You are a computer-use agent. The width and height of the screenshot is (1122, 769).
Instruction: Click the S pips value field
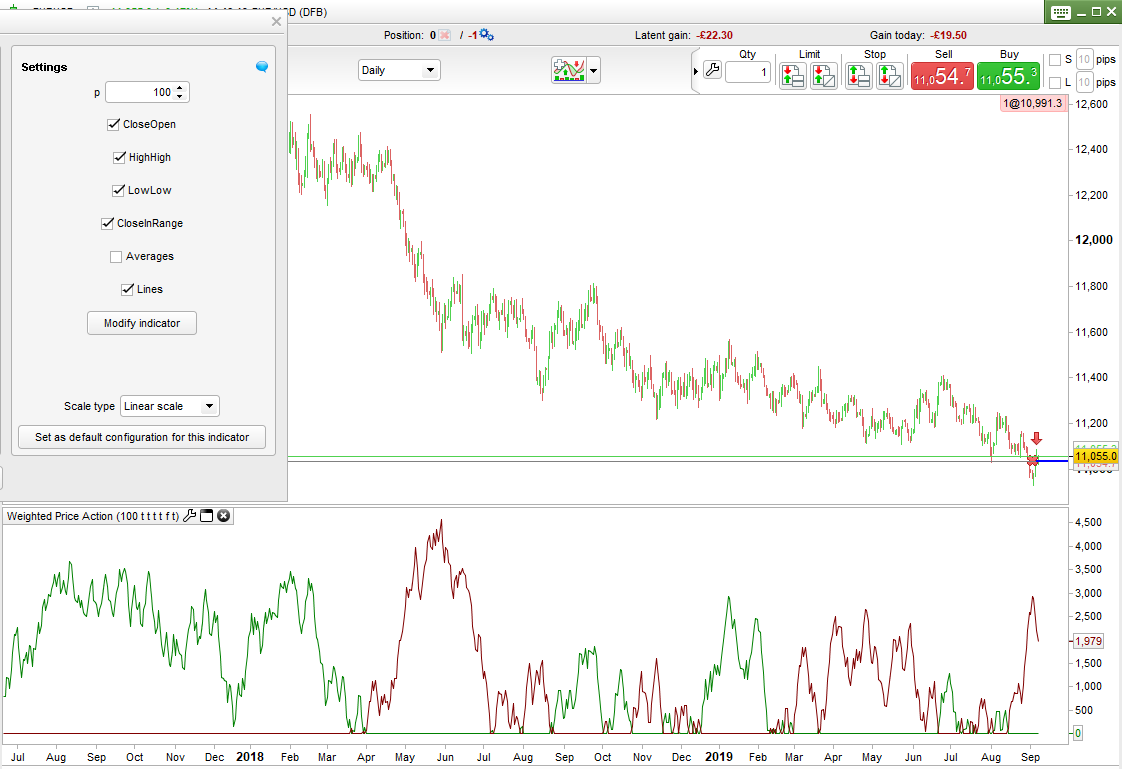[x=1084, y=59]
